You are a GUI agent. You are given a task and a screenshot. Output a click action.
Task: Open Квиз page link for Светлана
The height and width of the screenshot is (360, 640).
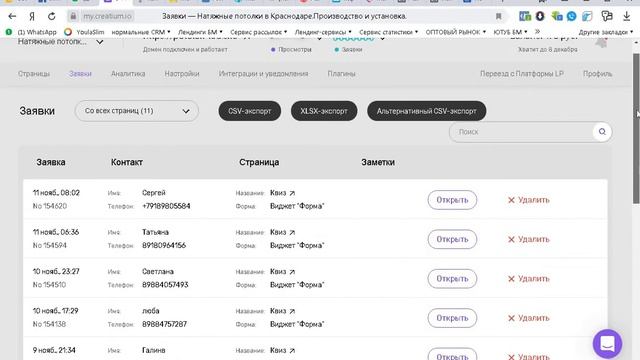click(x=282, y=272)
